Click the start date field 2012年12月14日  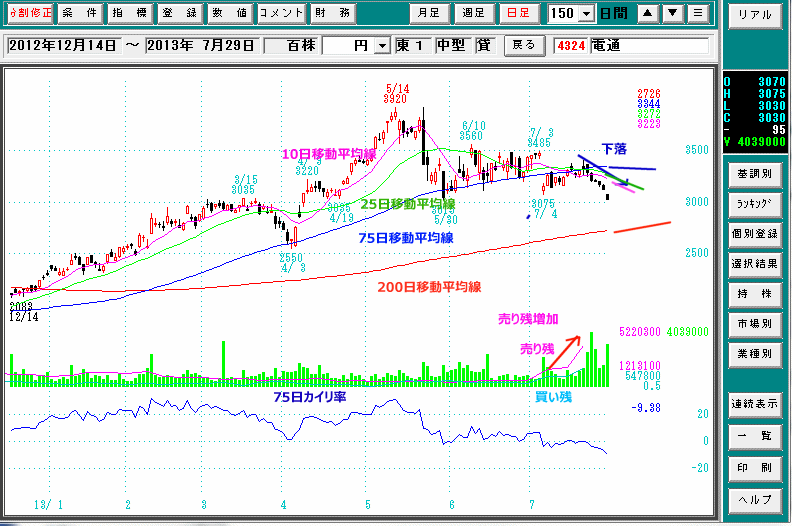coord(63,45)
